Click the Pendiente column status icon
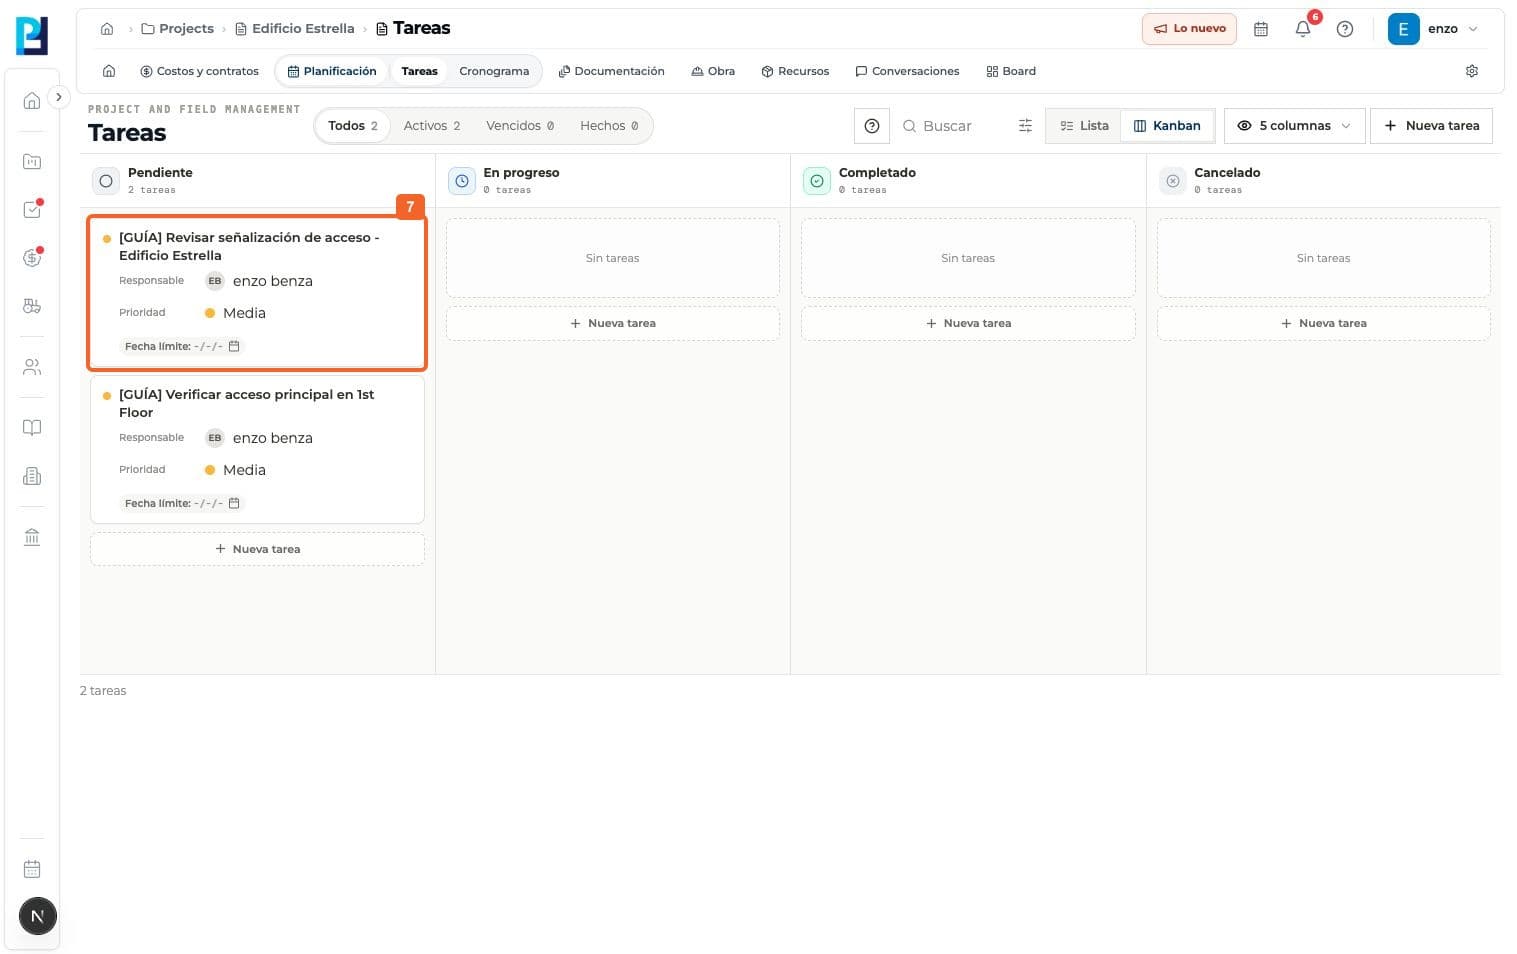The width and height of the screenshot is (1517, 954). 106,181
